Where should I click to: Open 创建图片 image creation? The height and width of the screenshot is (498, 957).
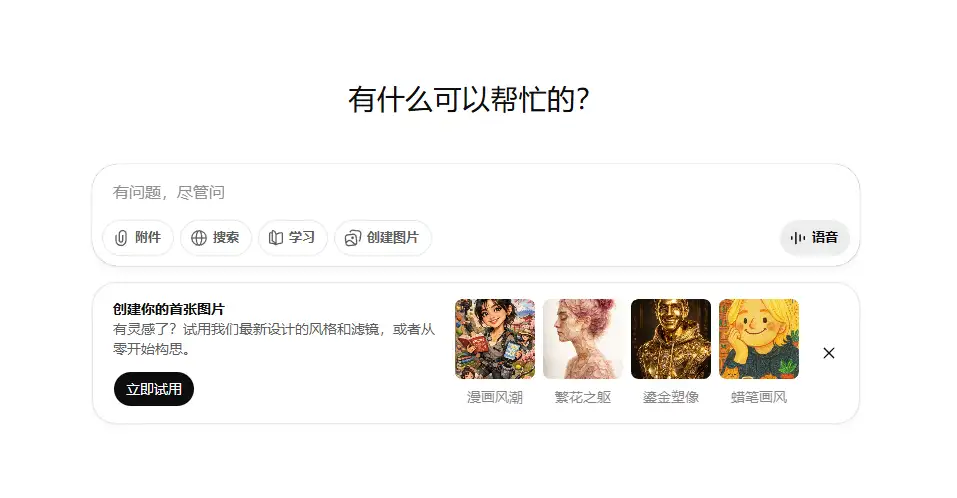click(x=383, y=238)
